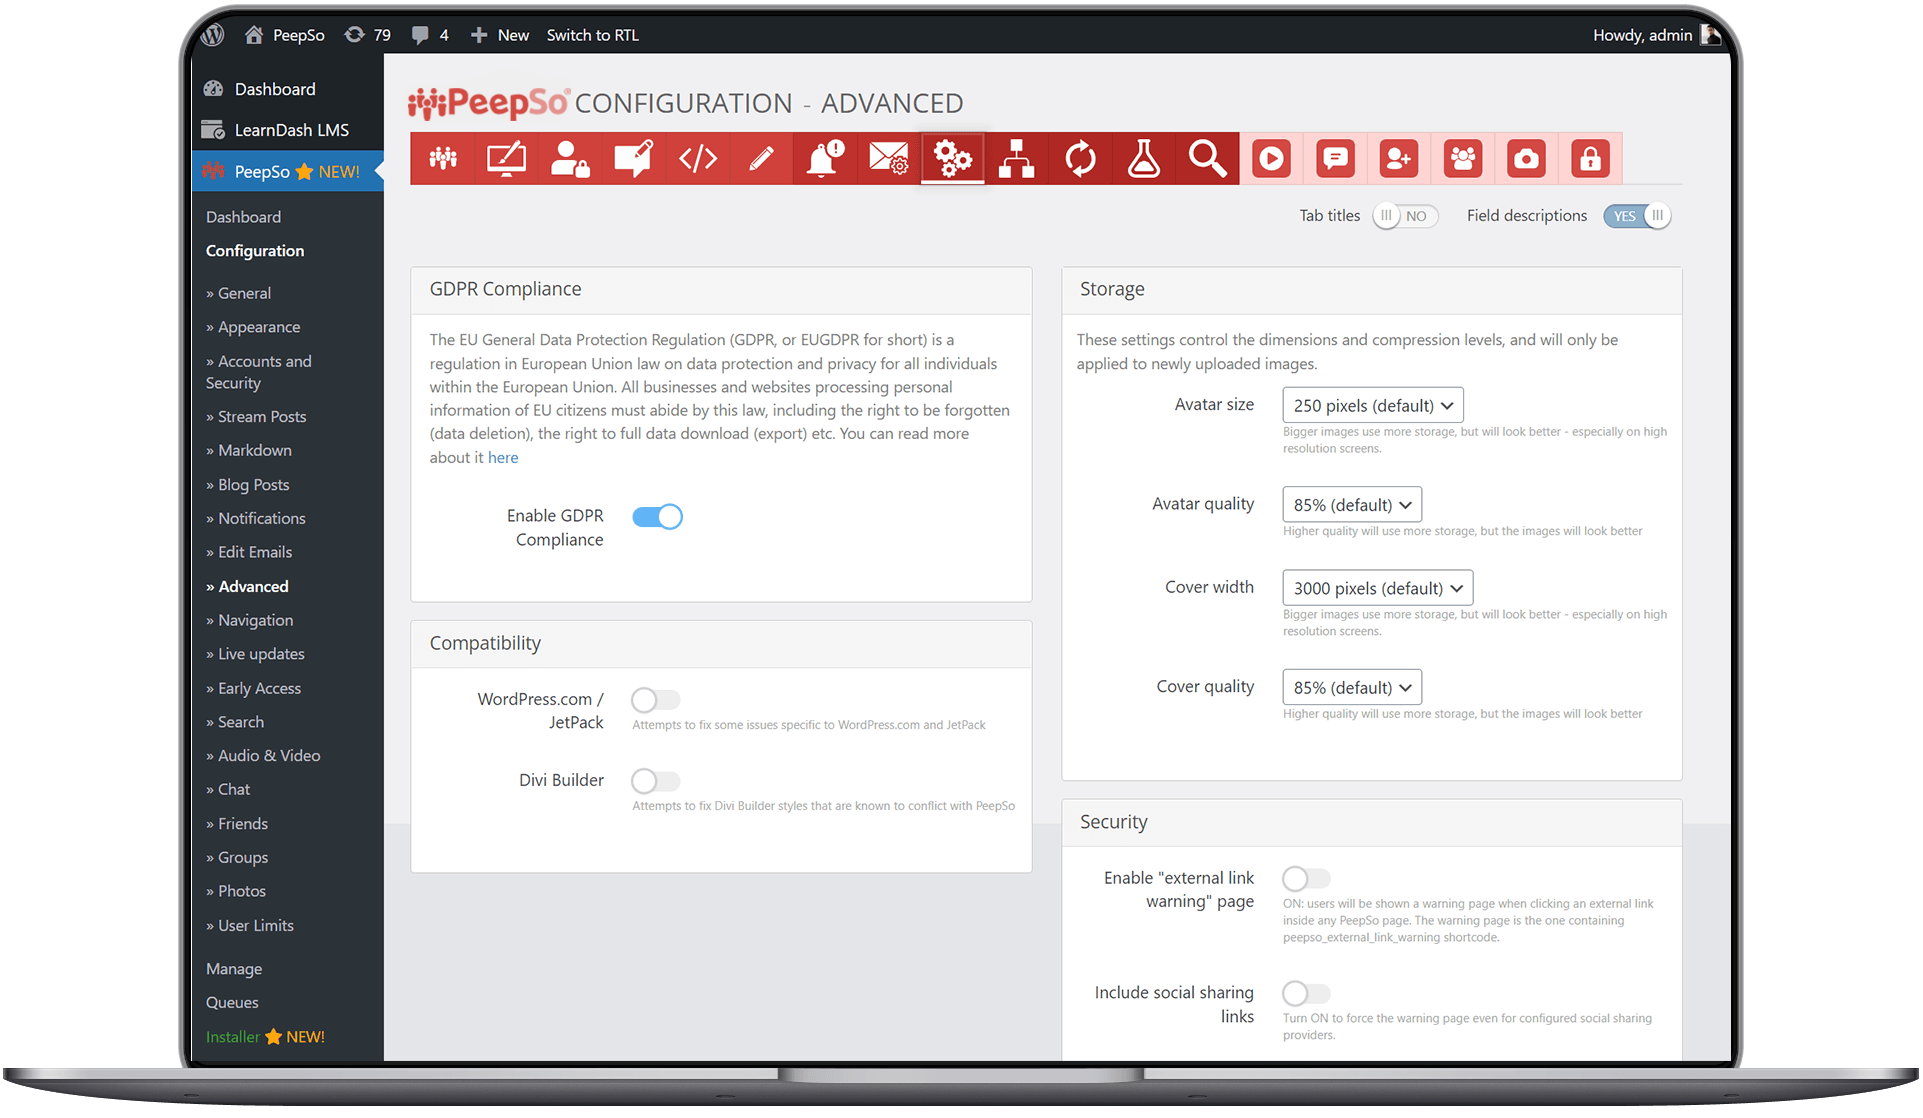
Task: Click the PeepSo logo in page header
Action: click(489, 103)
